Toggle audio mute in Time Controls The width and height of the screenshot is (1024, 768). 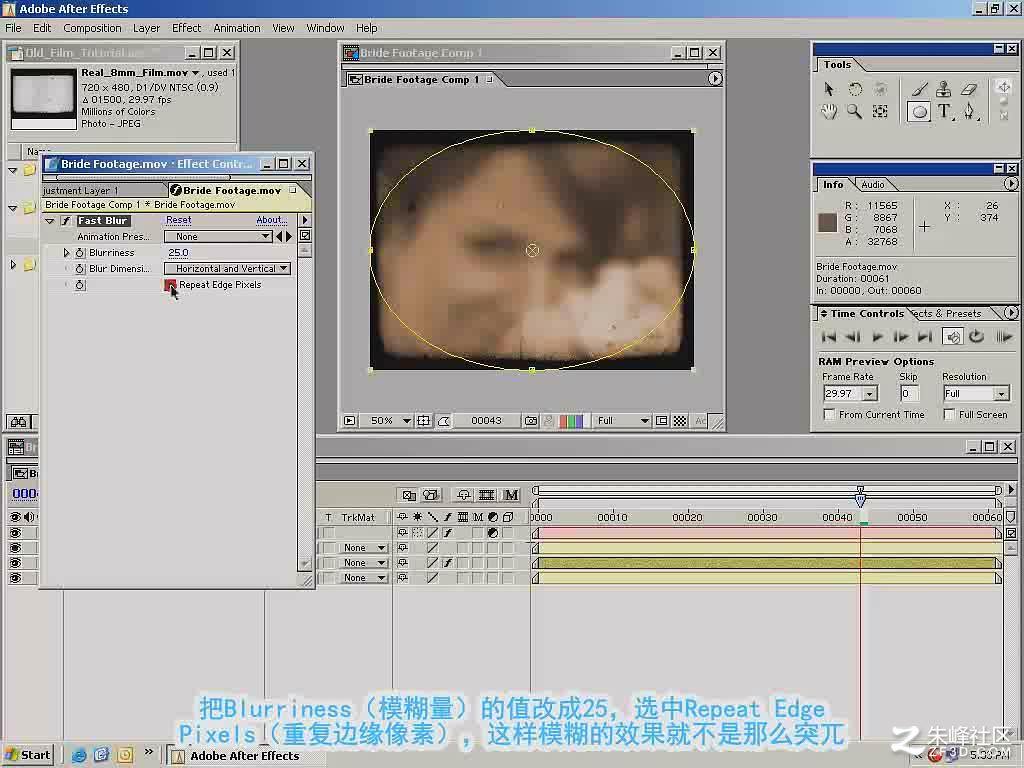point(953,337)
